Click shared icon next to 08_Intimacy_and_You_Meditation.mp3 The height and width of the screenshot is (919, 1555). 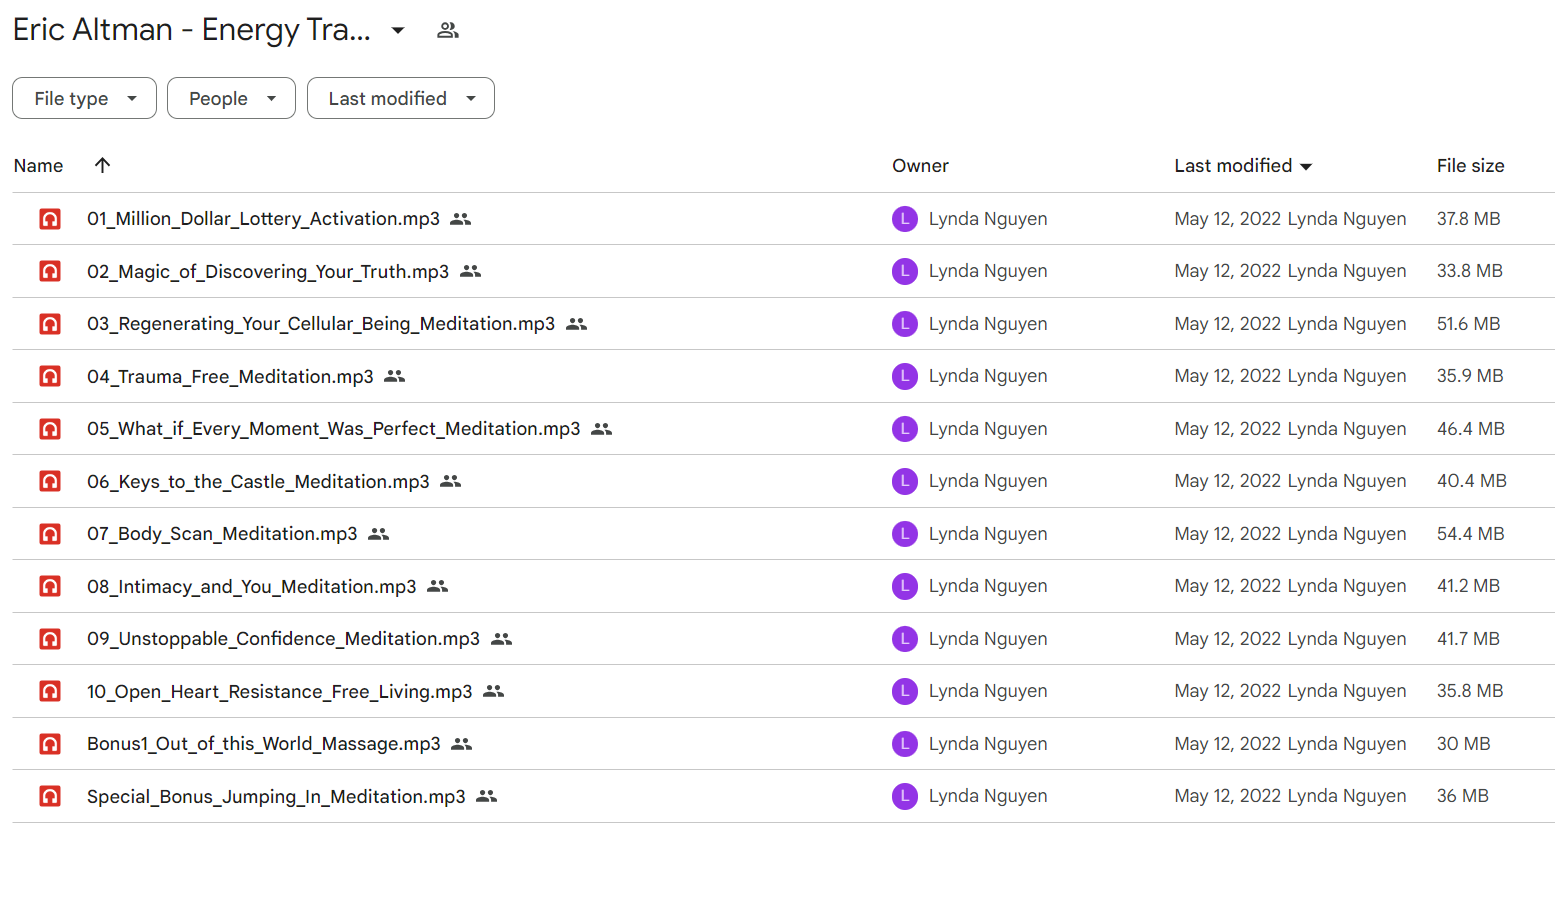437,586
